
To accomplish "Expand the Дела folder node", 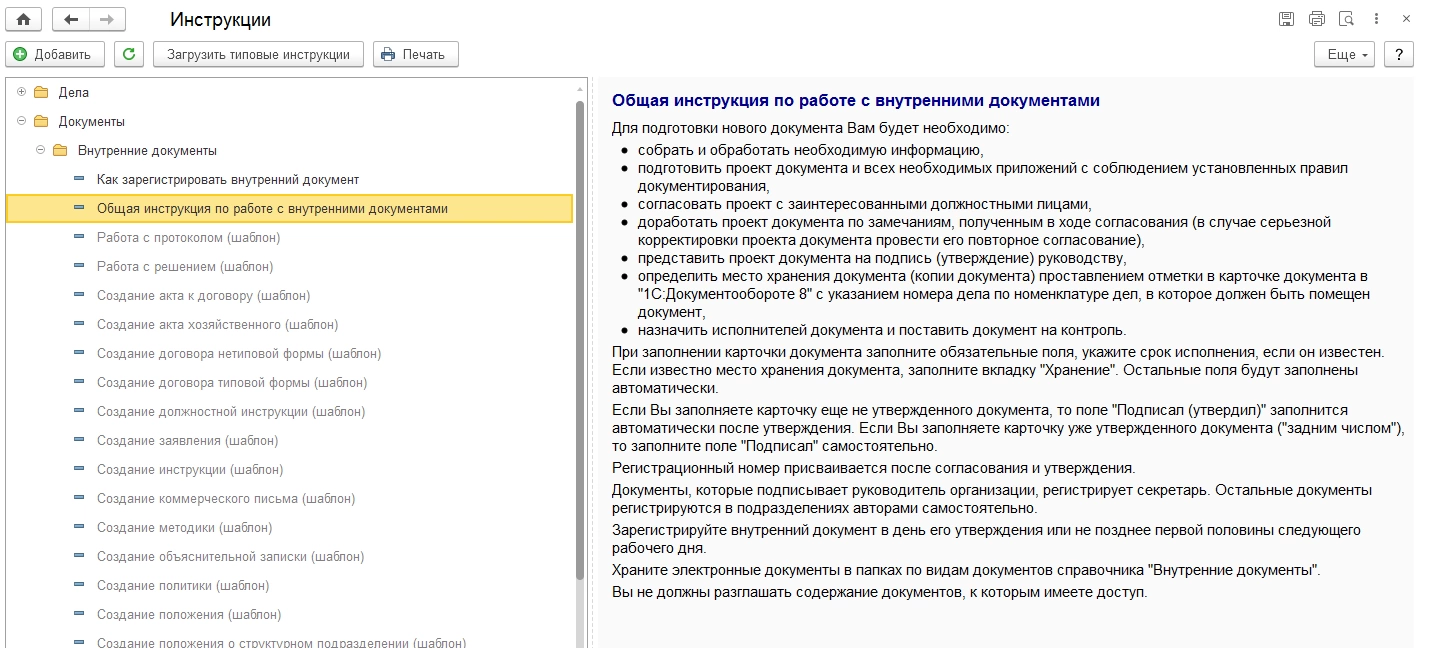I will tap(22, 92).
